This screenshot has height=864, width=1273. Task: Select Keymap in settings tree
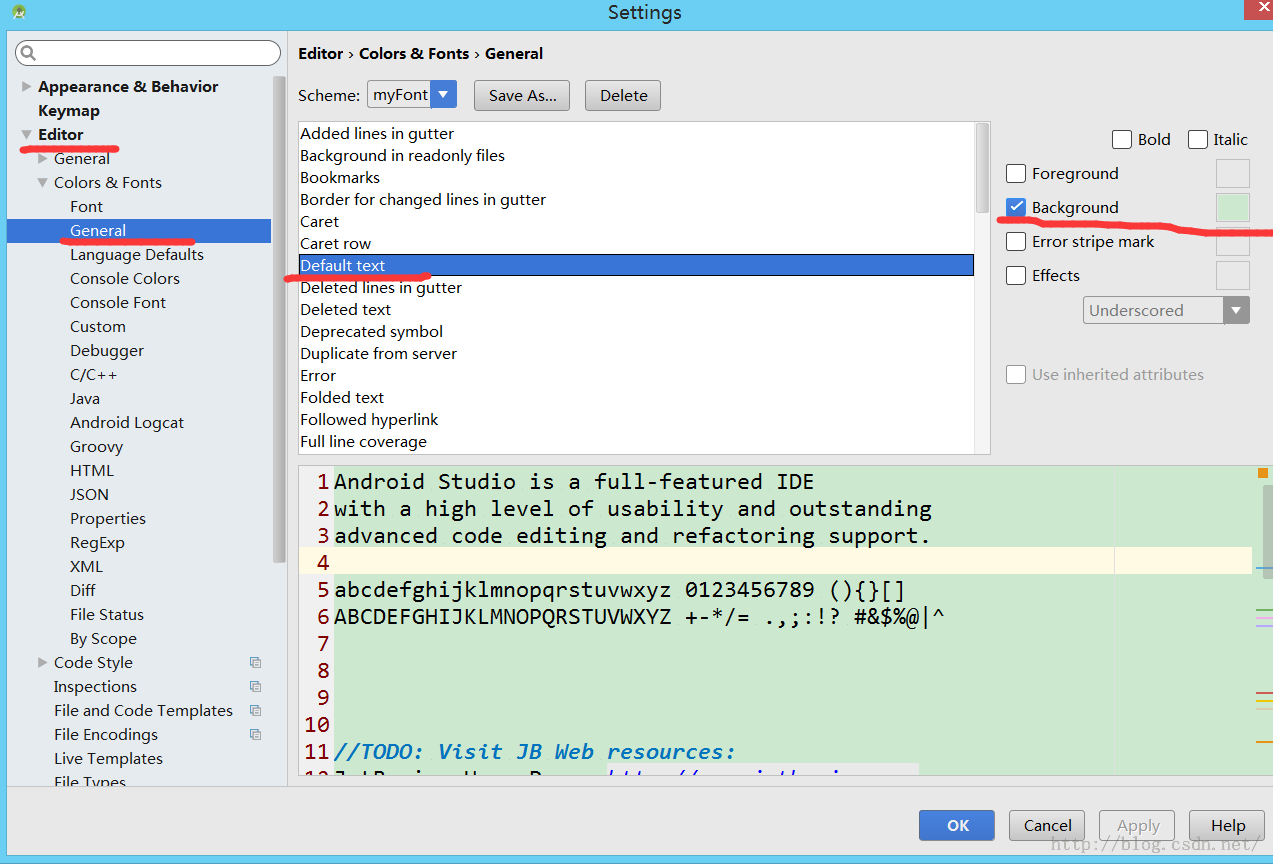point(69,111)
